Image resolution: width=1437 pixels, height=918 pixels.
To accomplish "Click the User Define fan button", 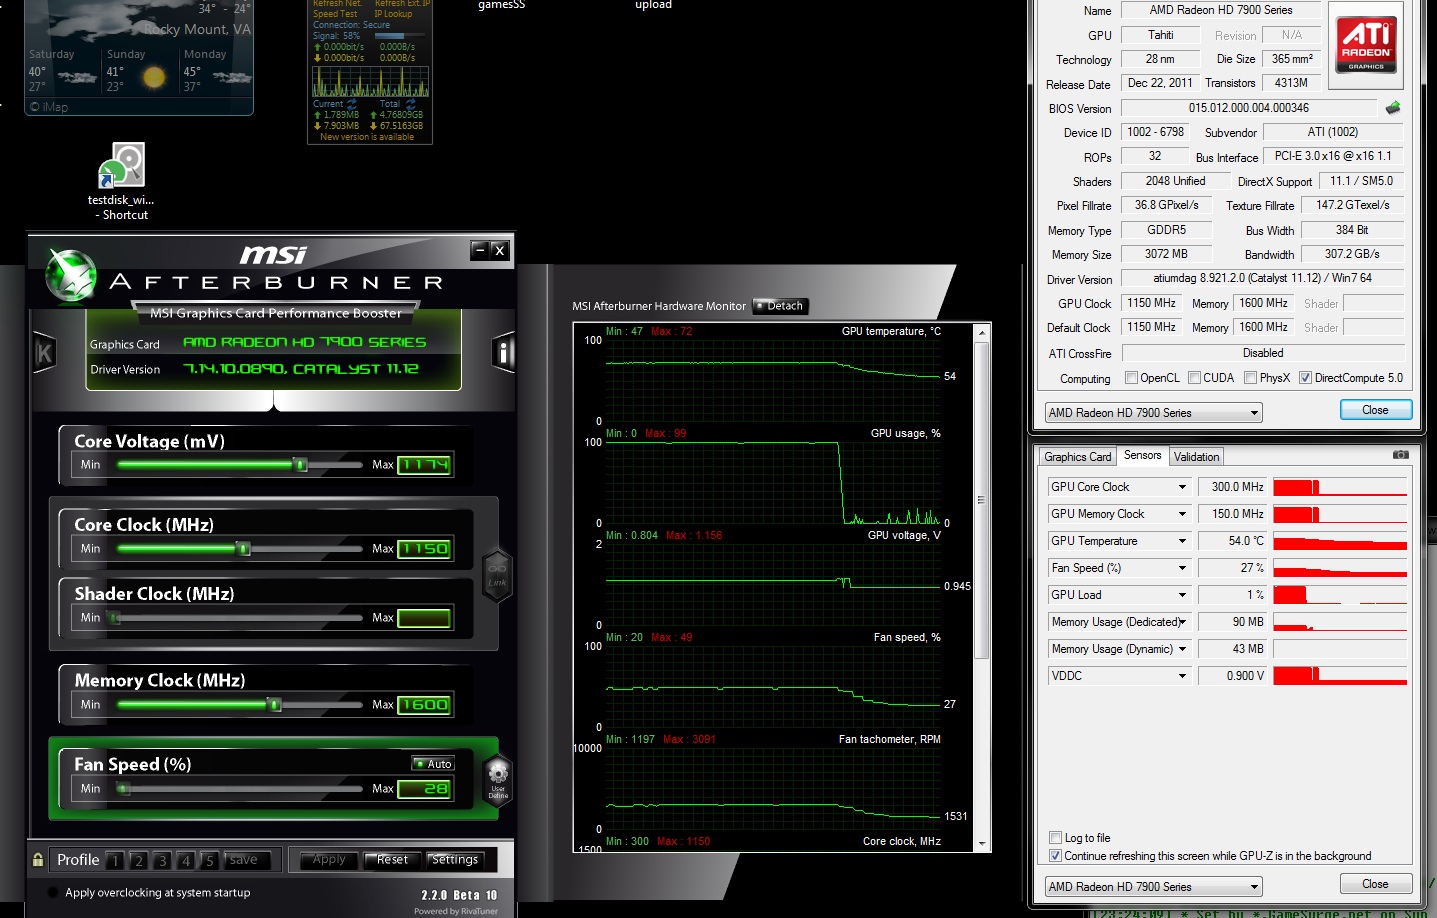I will tap(498, 780).
